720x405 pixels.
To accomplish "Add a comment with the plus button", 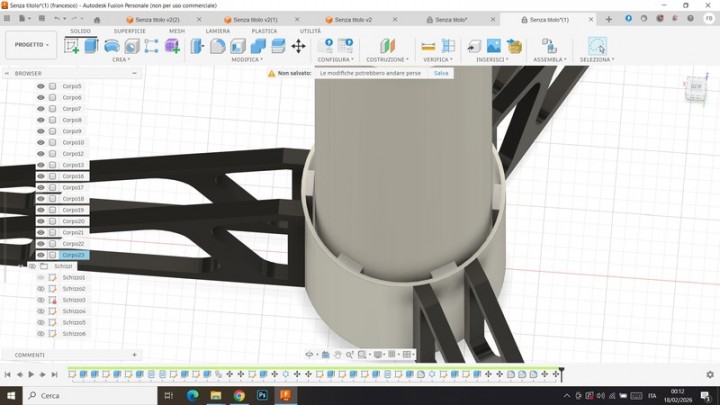I will 134,355.
